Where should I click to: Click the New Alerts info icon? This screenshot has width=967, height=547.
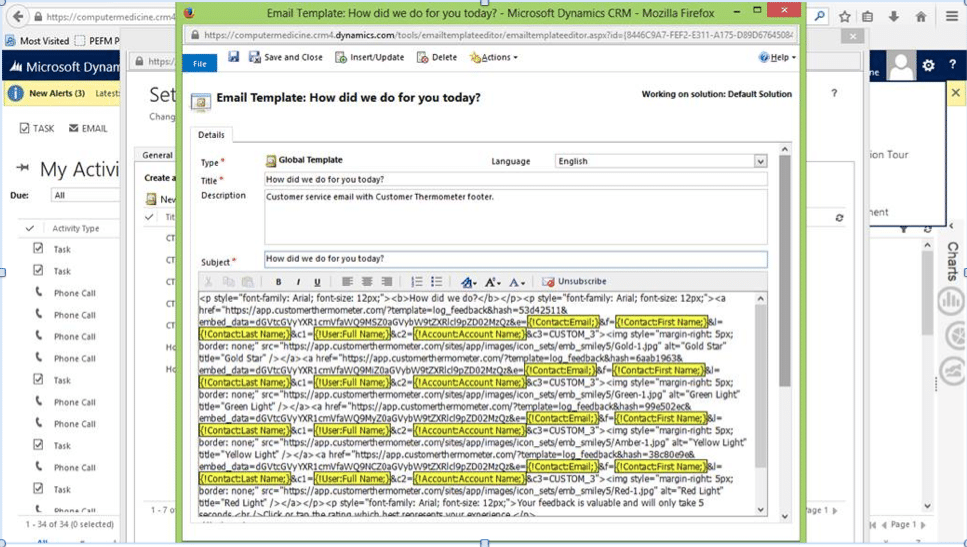15,93
